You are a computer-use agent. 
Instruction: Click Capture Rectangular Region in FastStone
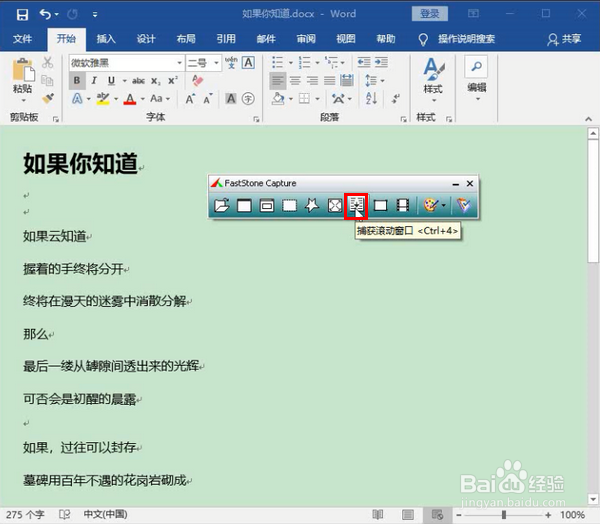[x=290, y=206]
